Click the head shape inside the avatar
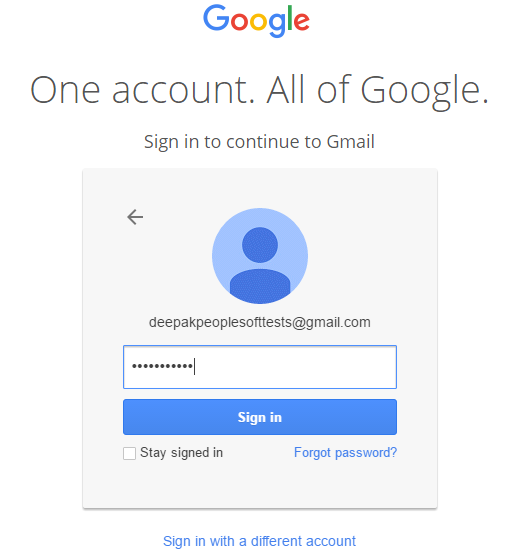 tap(260, 245)
